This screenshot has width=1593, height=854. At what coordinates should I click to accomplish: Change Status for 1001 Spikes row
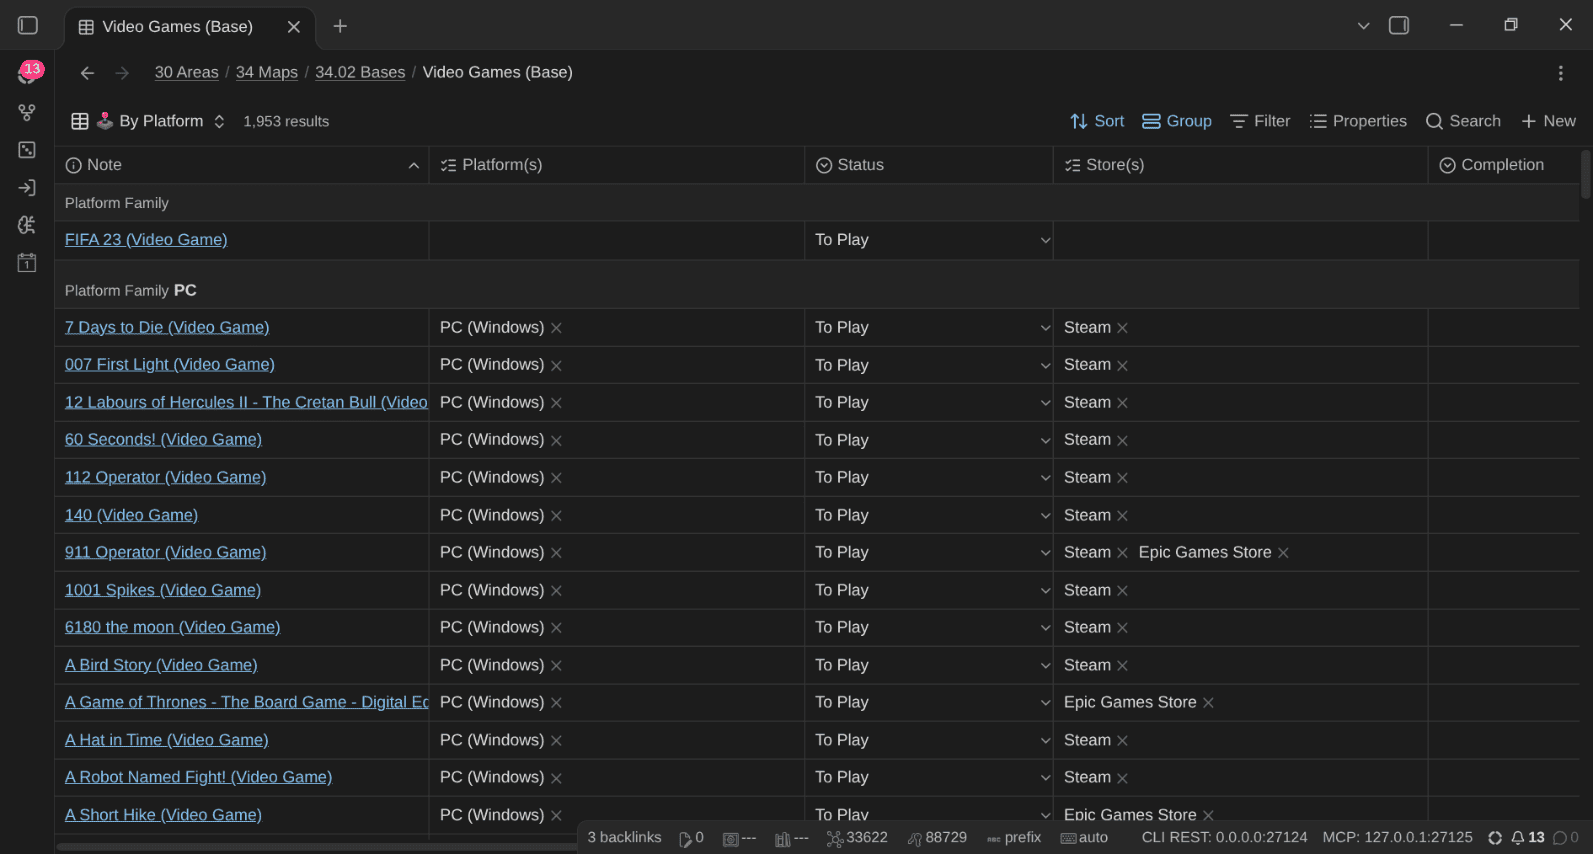pyautogui.click(x=929, y=590)
